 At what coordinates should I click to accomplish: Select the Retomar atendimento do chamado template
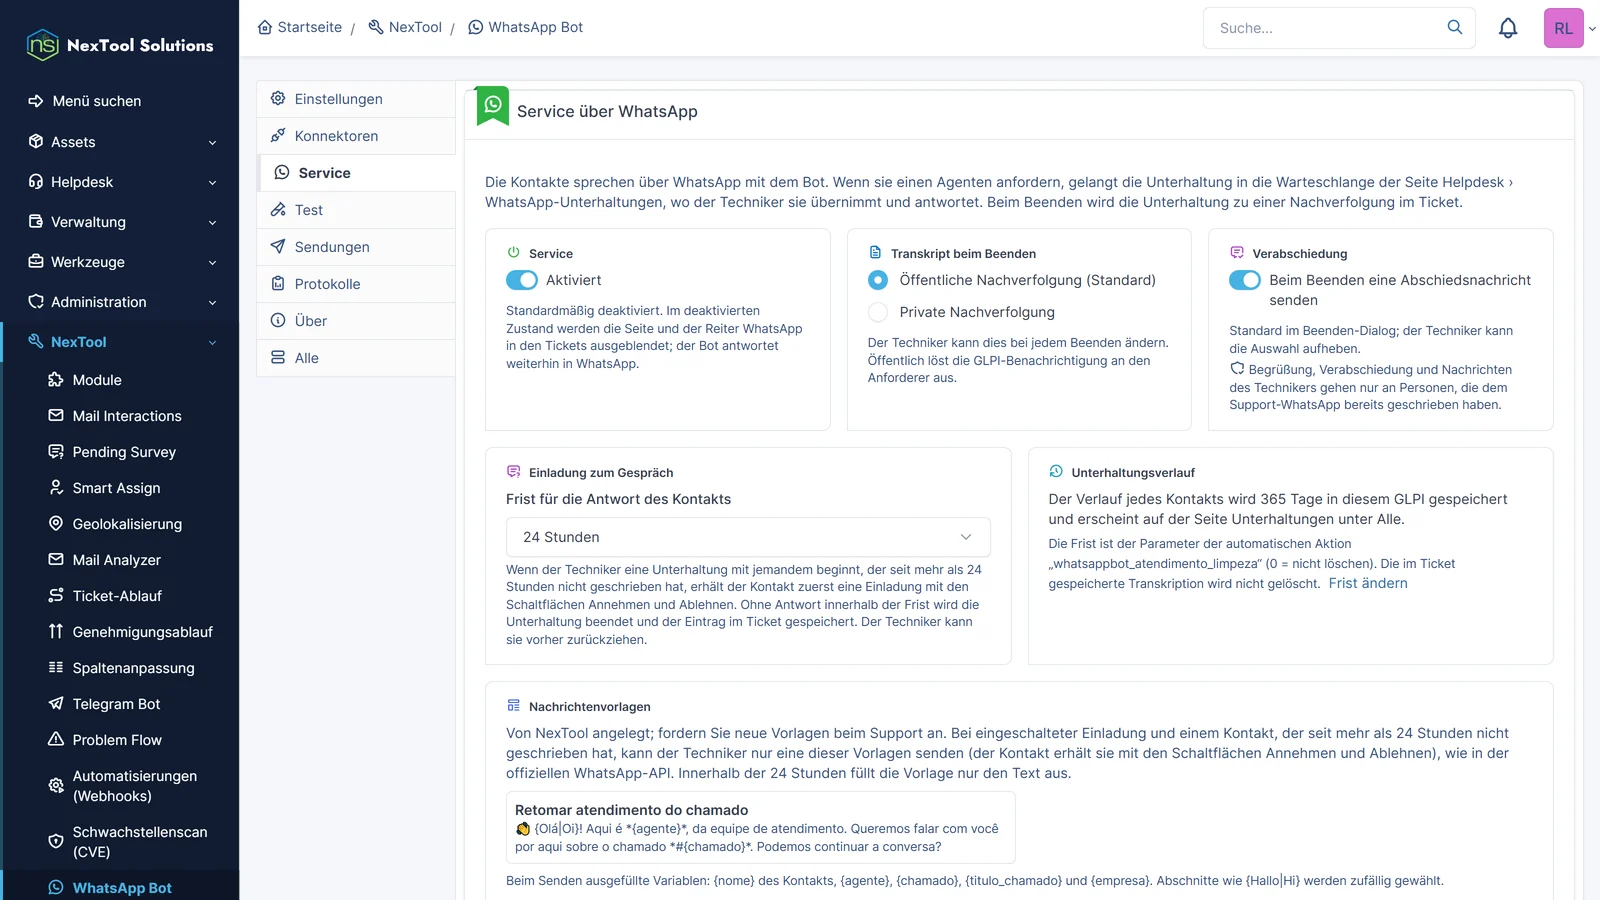[760, 827]
